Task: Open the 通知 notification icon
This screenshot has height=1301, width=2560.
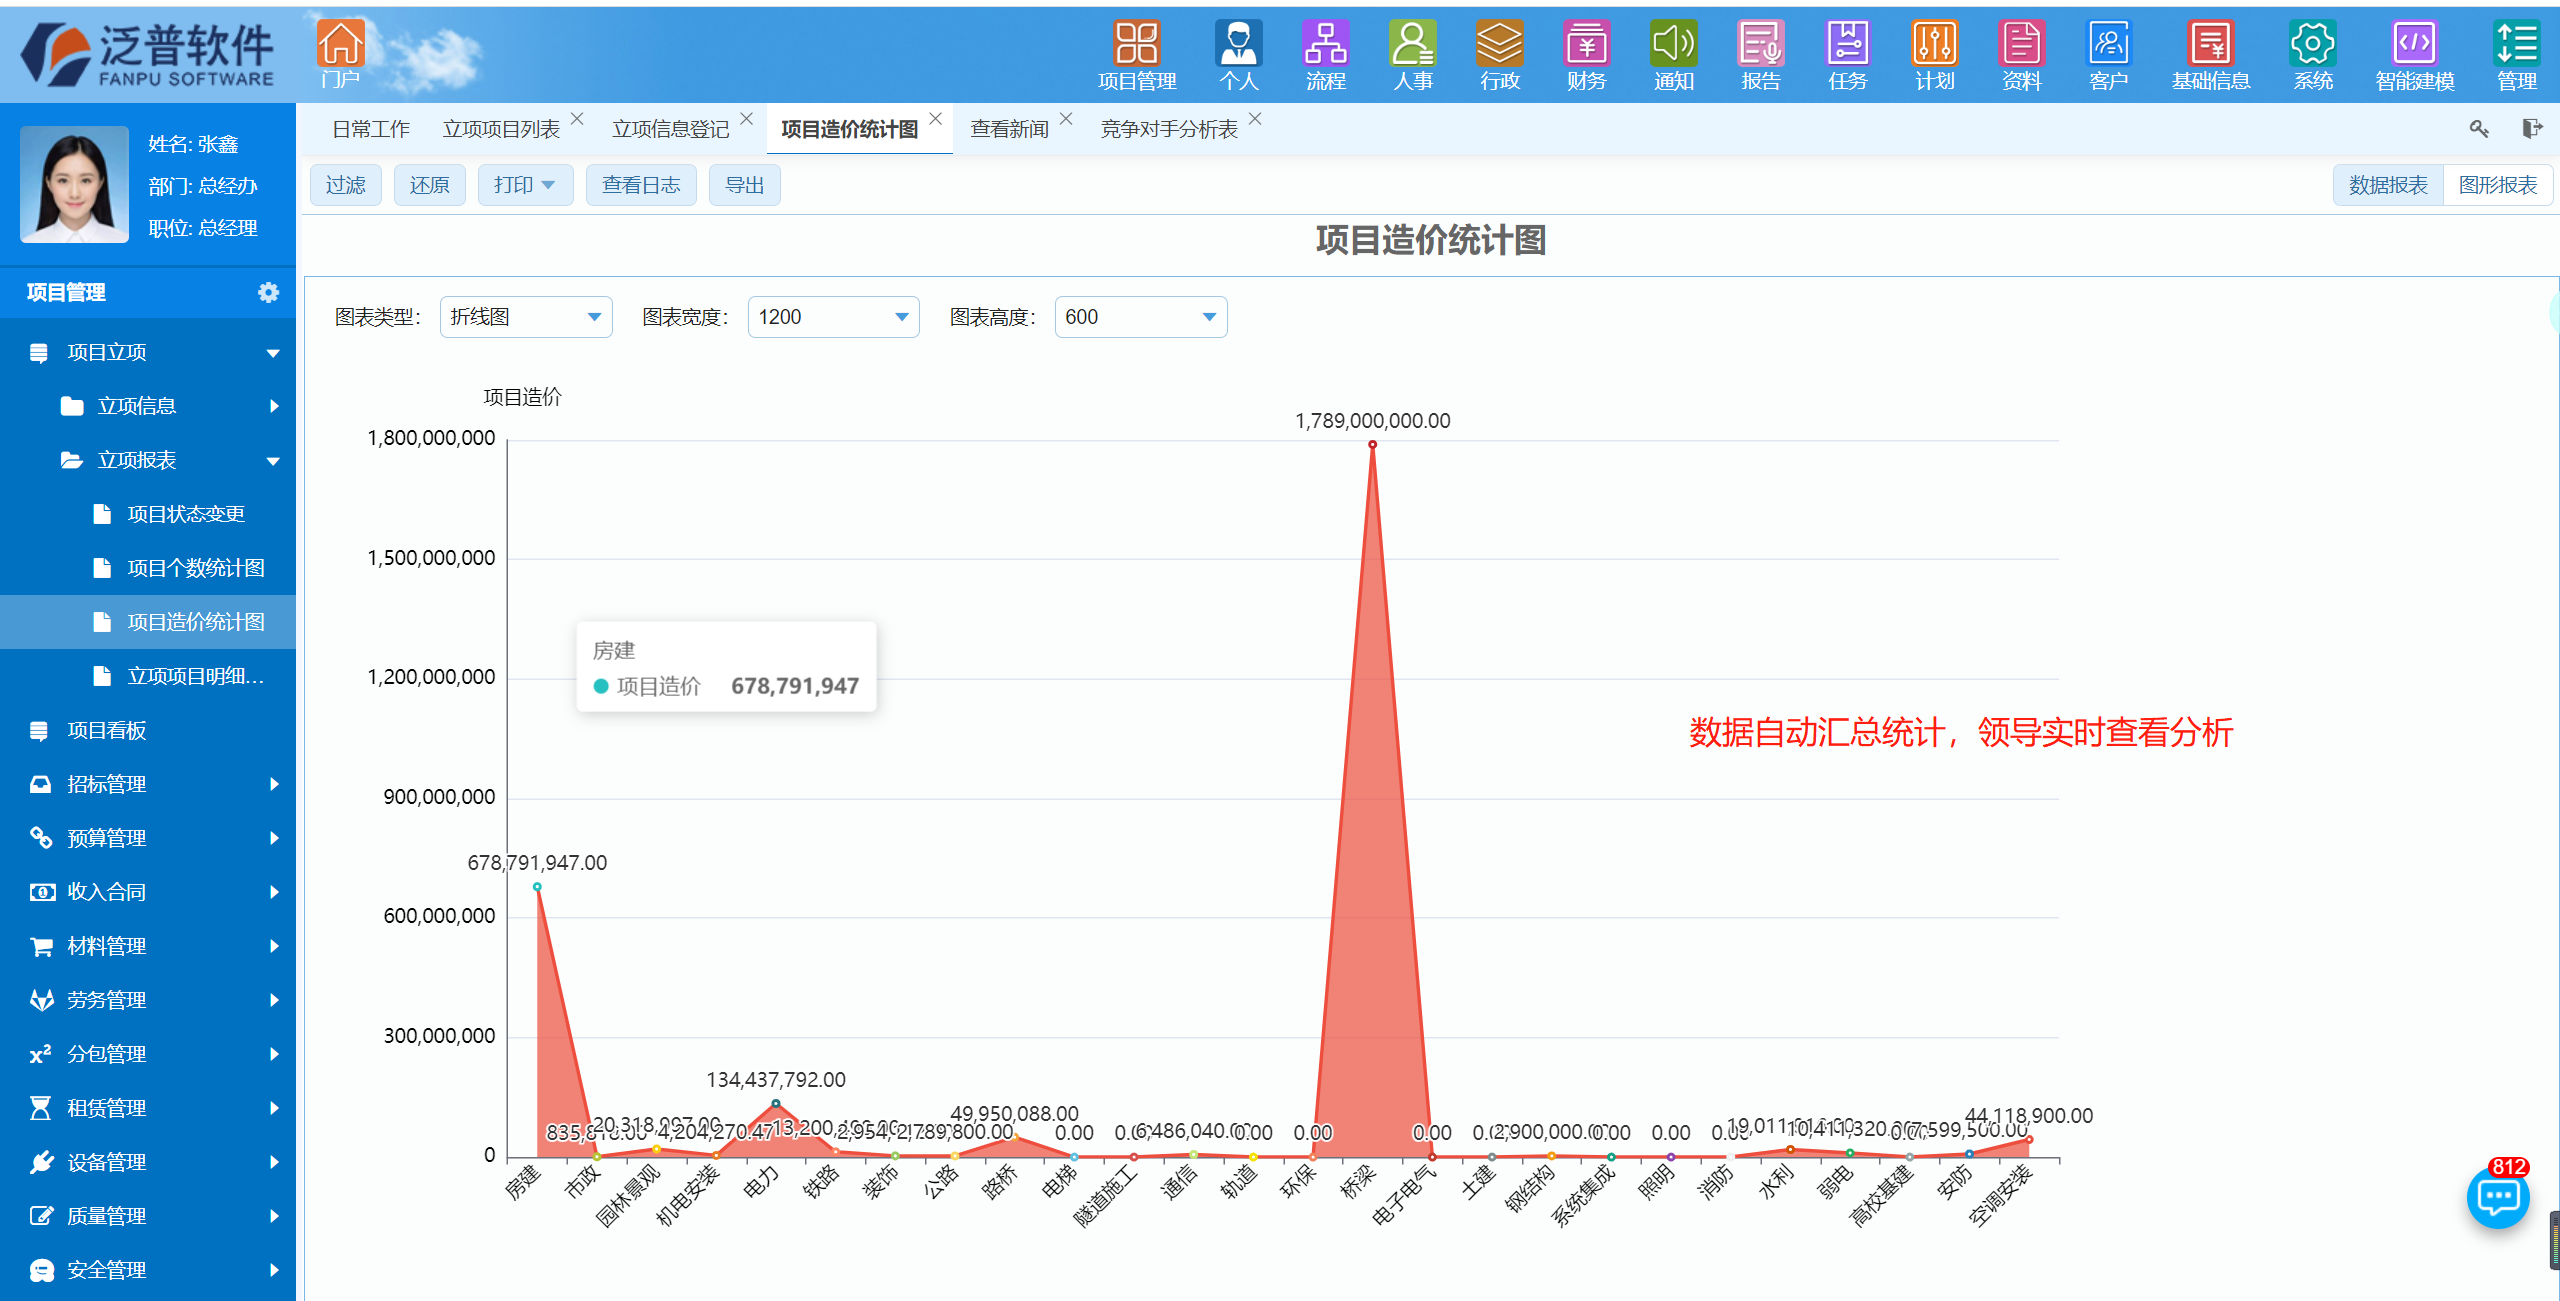Action: [1673, 56]
